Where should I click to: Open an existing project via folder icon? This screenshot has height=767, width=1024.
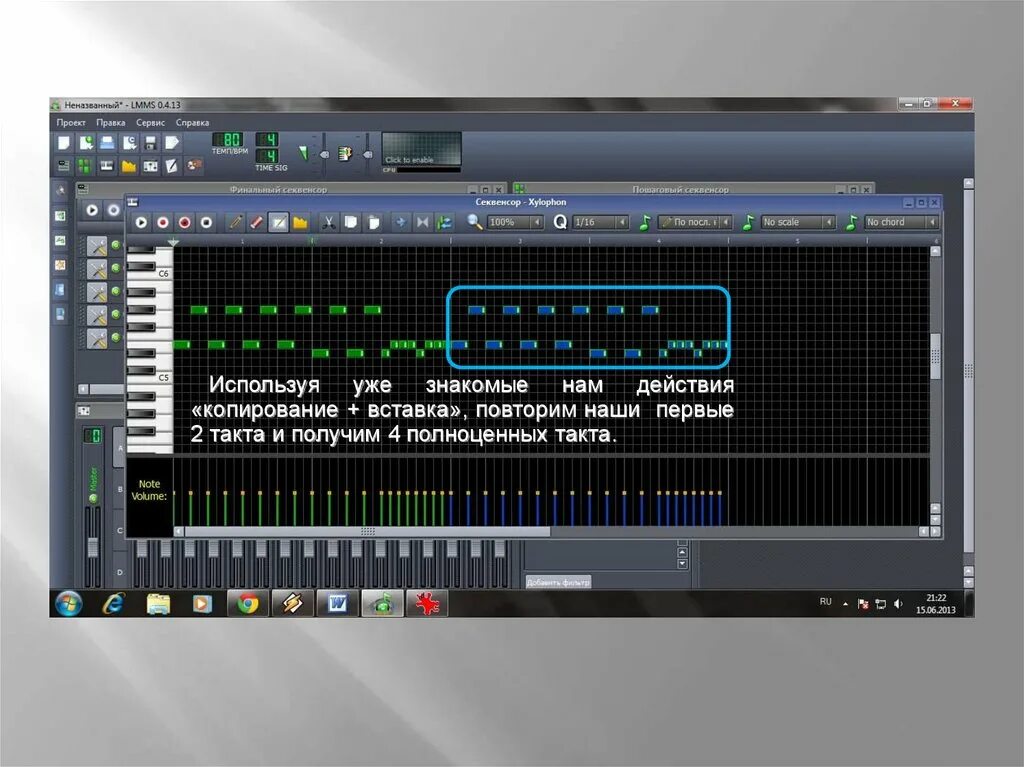pos(107,142)
